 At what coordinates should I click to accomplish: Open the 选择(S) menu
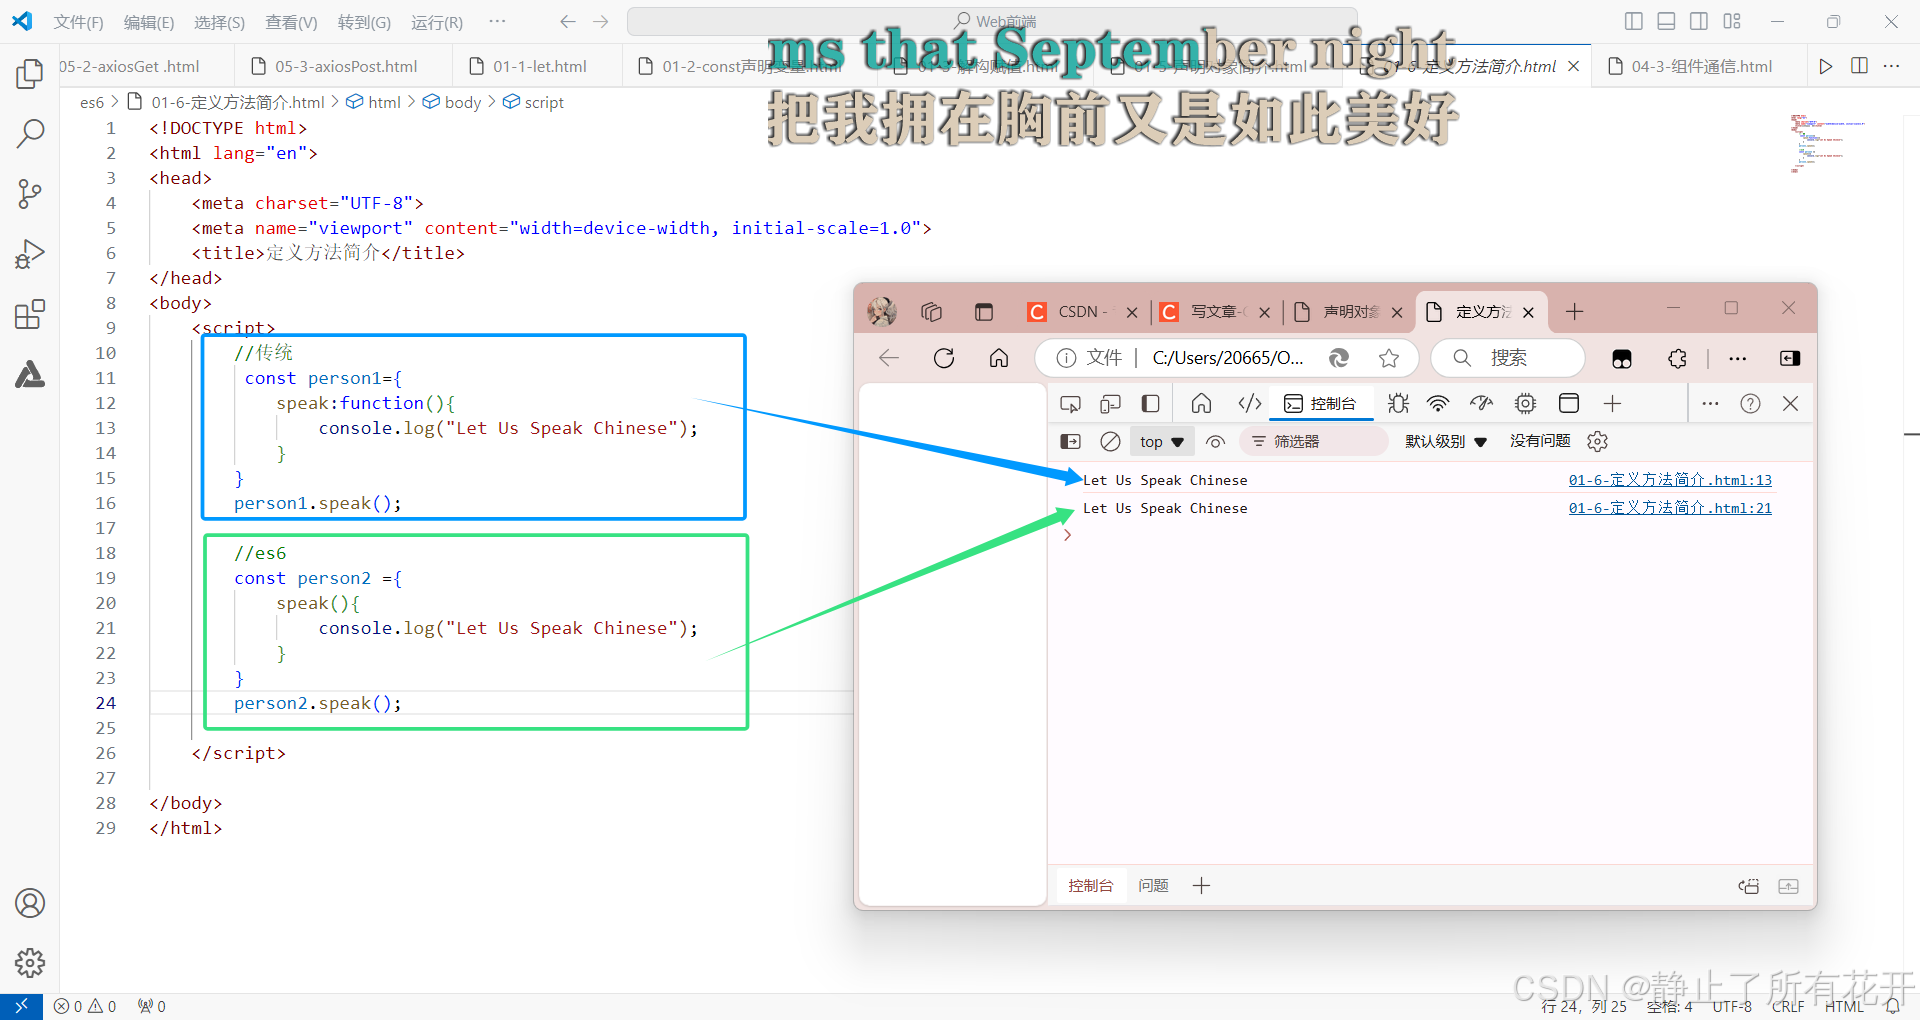pyautogui.click(x=219, y=22)
